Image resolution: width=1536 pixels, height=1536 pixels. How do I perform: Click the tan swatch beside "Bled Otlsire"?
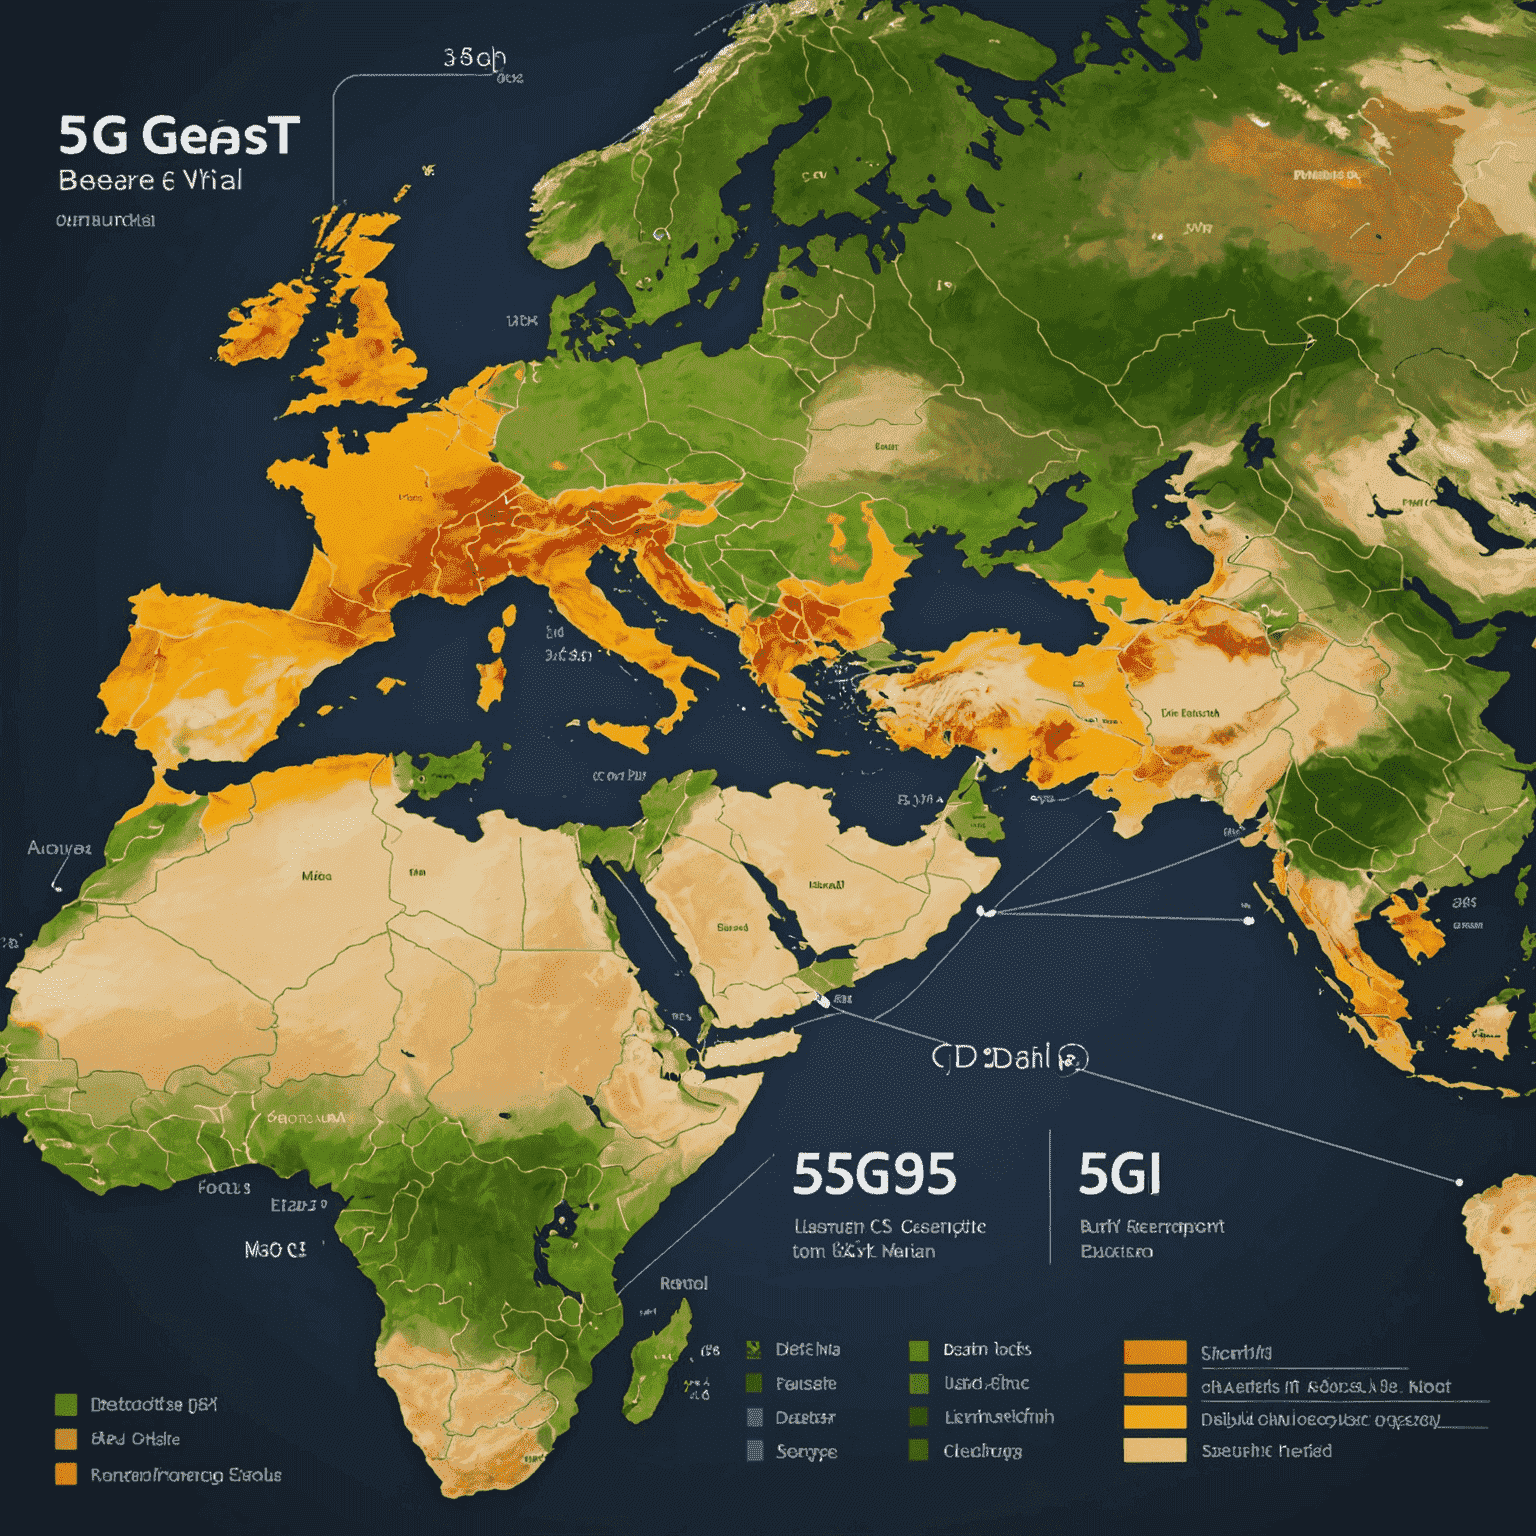tap(66, 1439)
